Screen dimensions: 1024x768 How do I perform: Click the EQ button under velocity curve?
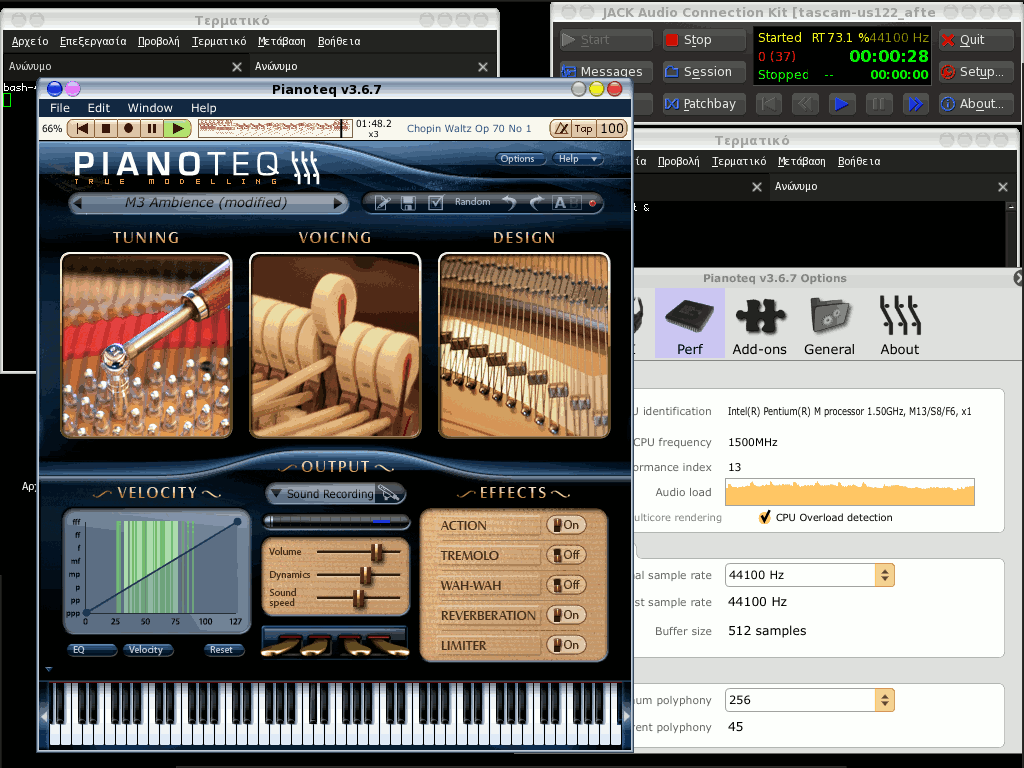[x=92, y=650]
